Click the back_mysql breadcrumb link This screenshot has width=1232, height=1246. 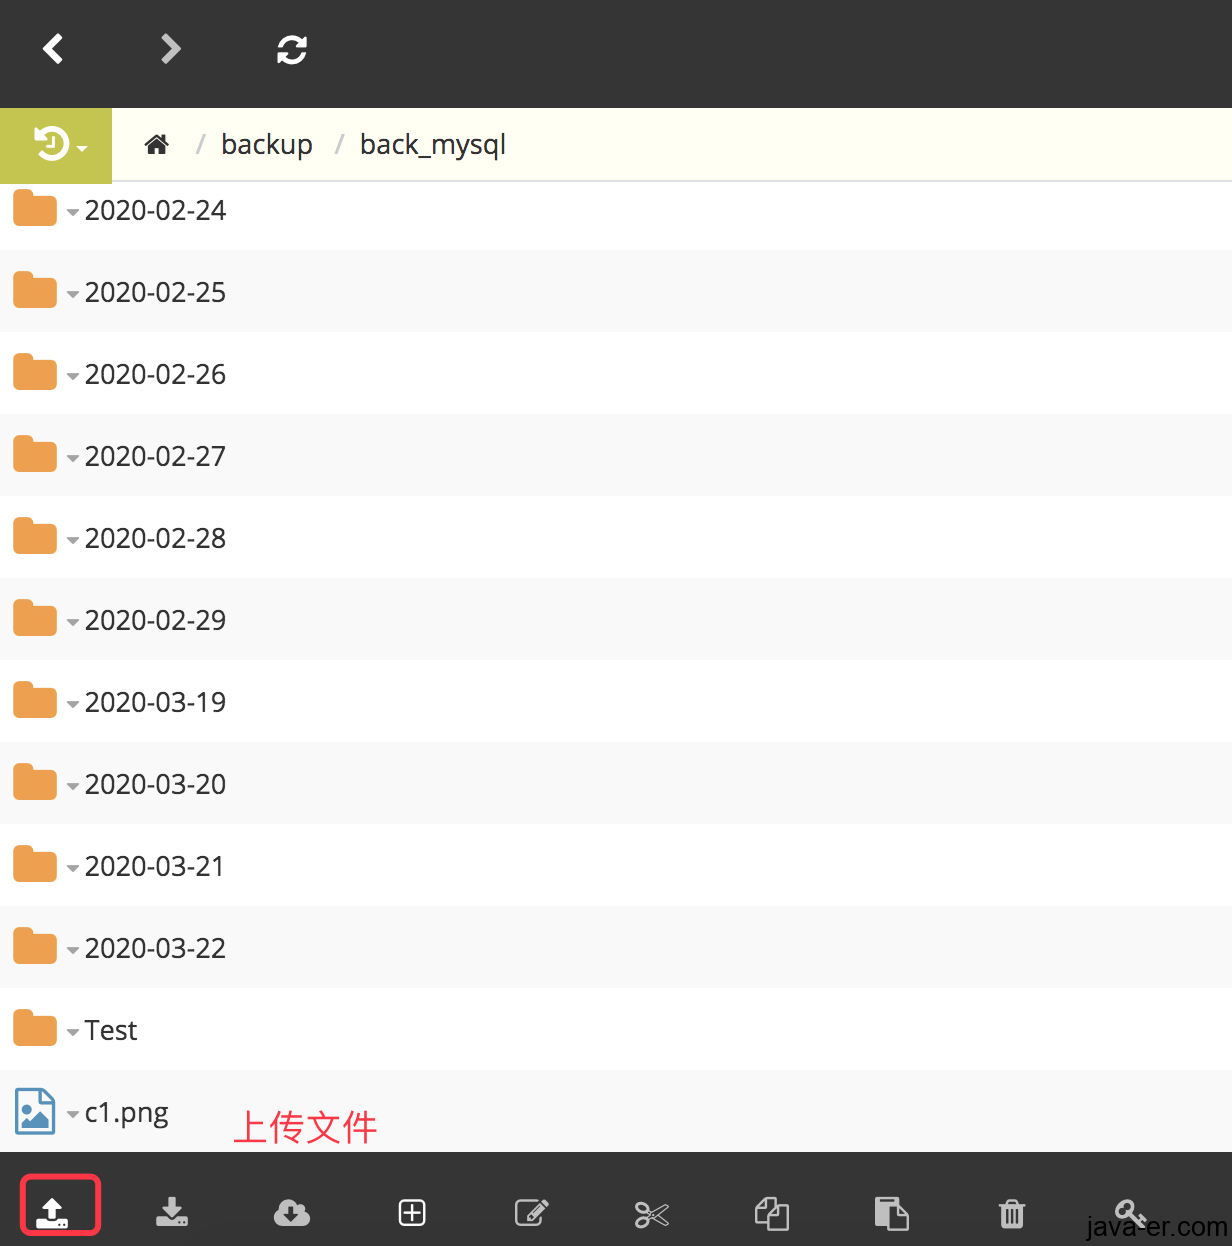pyautogui.click(x=432, y=144)
